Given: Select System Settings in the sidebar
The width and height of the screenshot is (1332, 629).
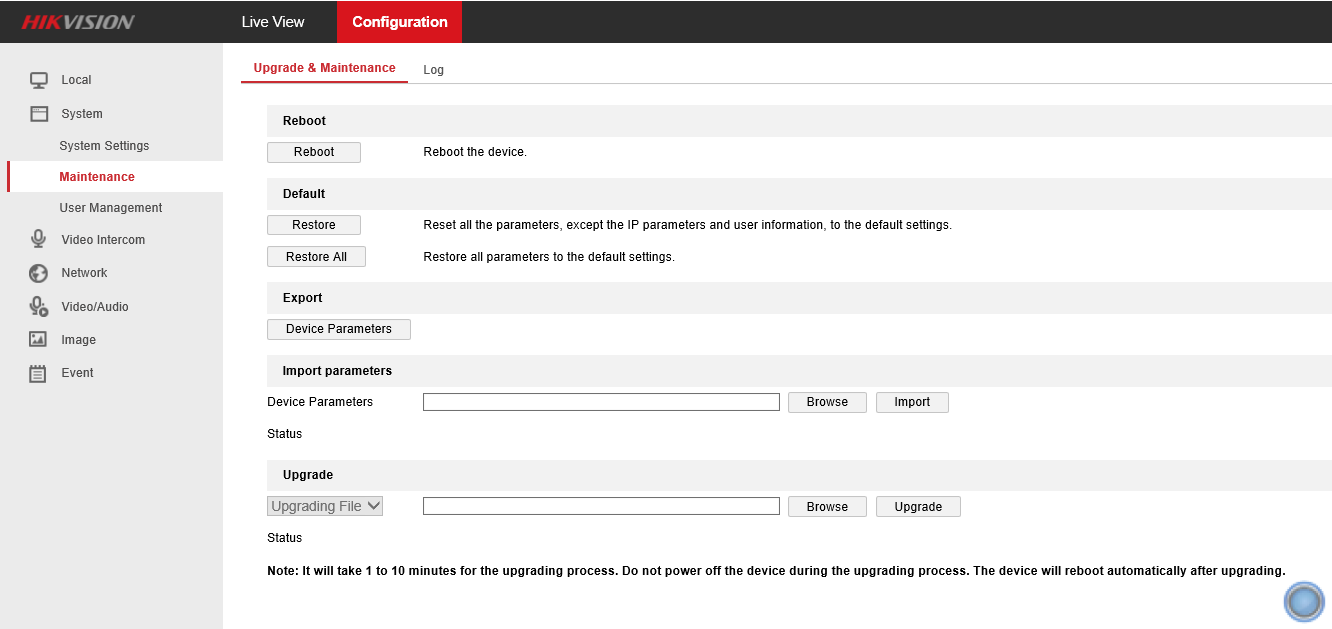Looking at the screenshot, I should pyautogui.click(x=104, y=146).
